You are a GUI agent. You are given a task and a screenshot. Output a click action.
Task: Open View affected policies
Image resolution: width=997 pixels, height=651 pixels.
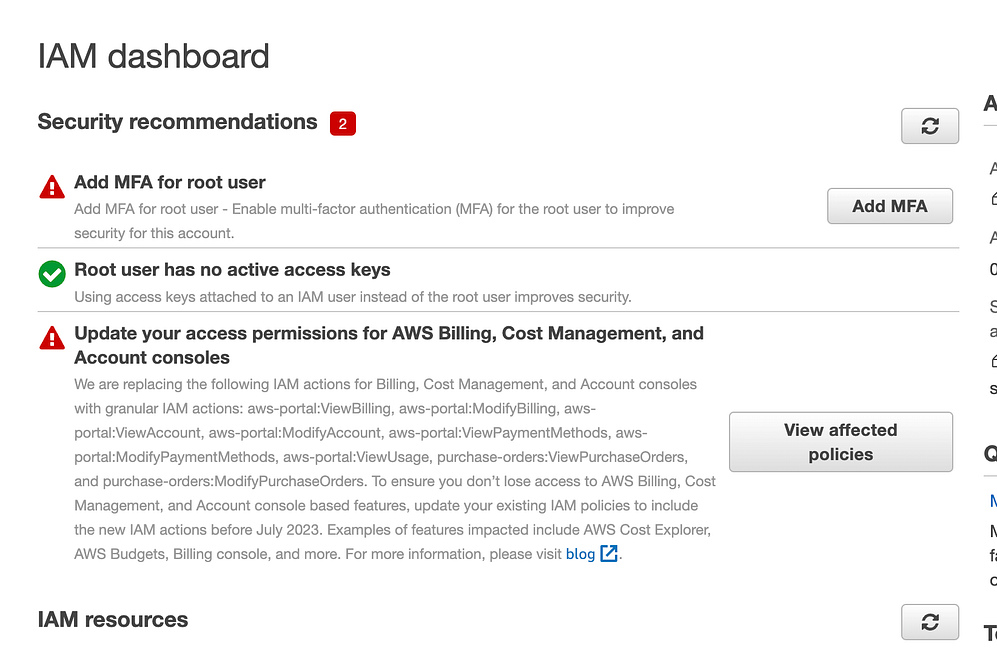840,442
